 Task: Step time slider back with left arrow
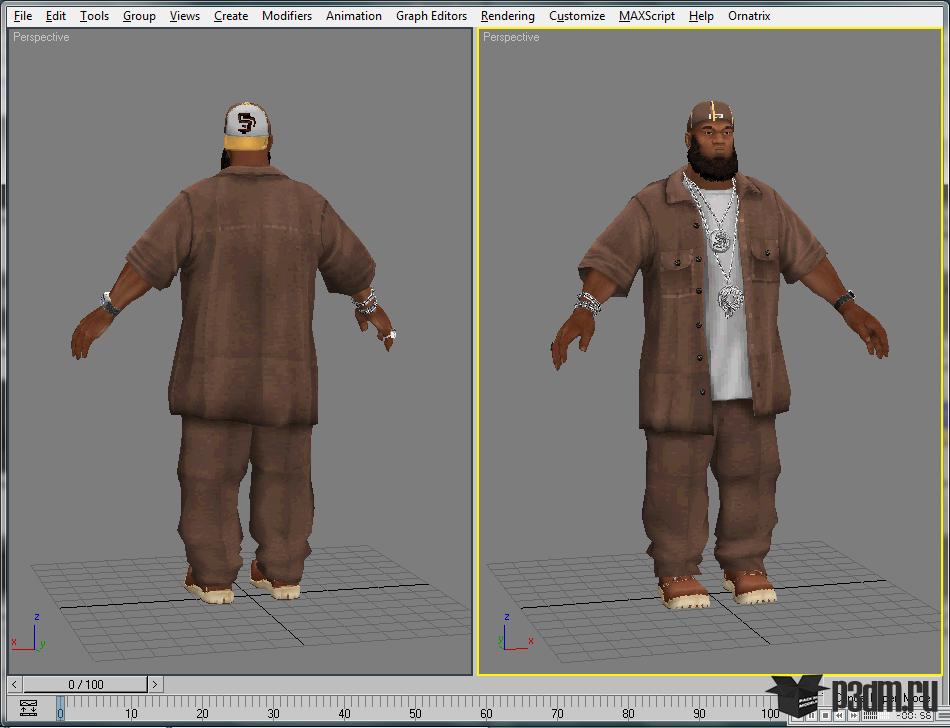15,684
